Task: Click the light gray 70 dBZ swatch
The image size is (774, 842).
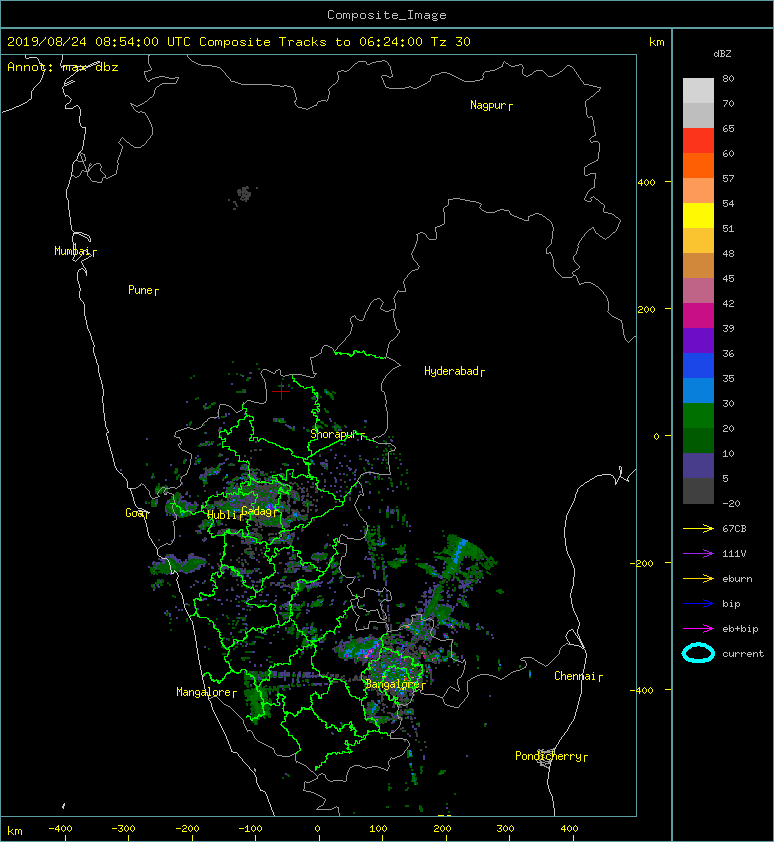Action: pos(698,91)
